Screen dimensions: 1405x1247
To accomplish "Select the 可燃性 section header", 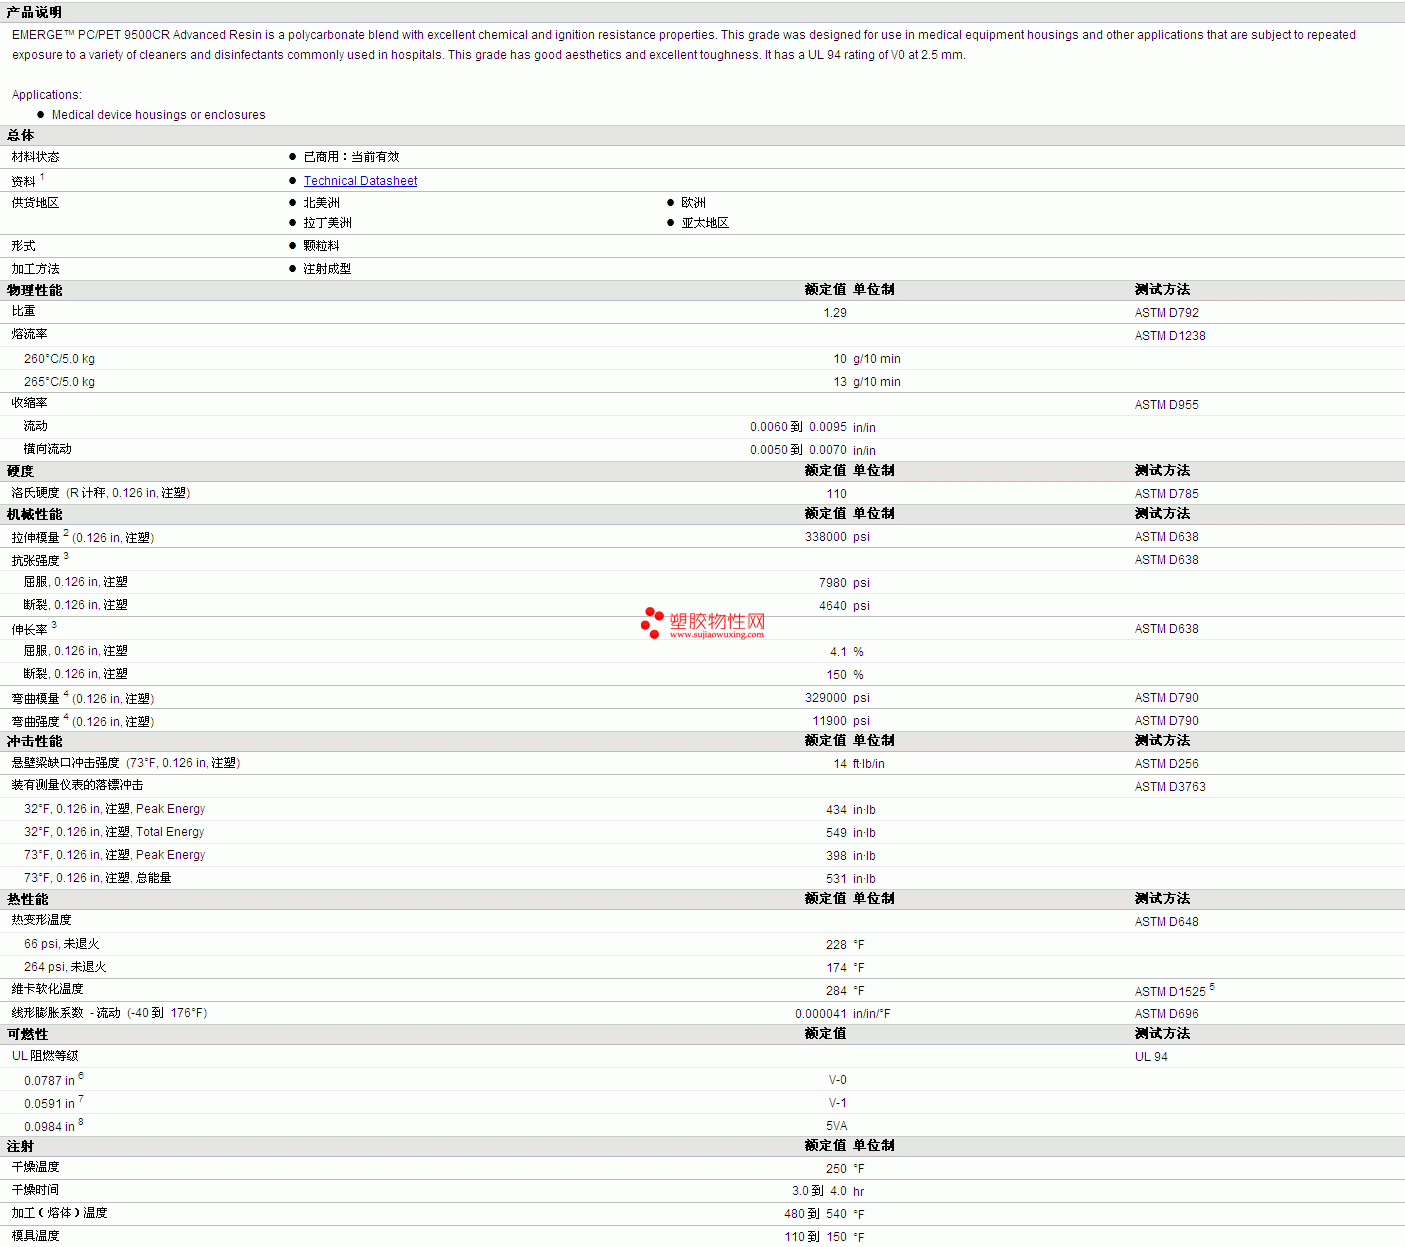I will coord(27,1034).
